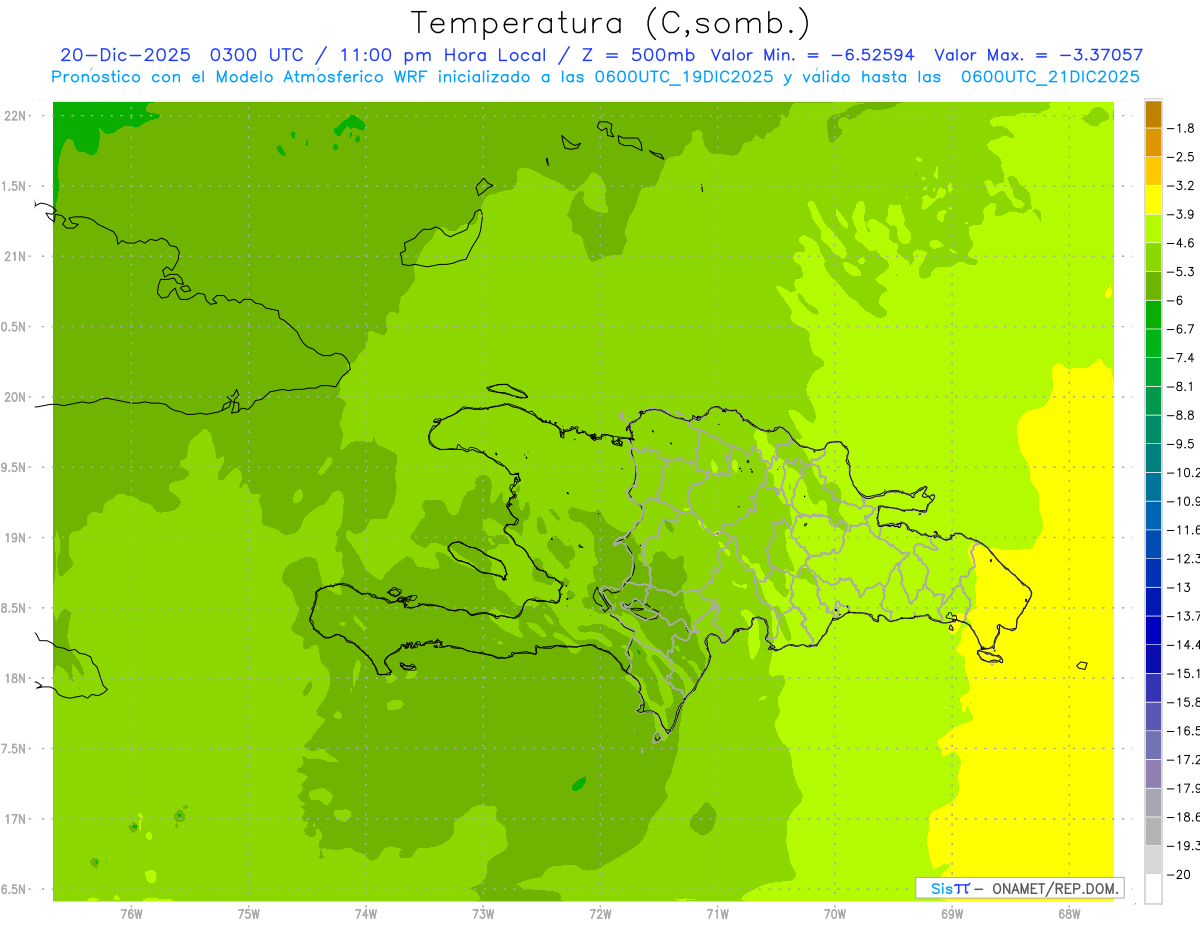Click the '-20' colorbar value
The image size is (1200, 927).
1177,874
